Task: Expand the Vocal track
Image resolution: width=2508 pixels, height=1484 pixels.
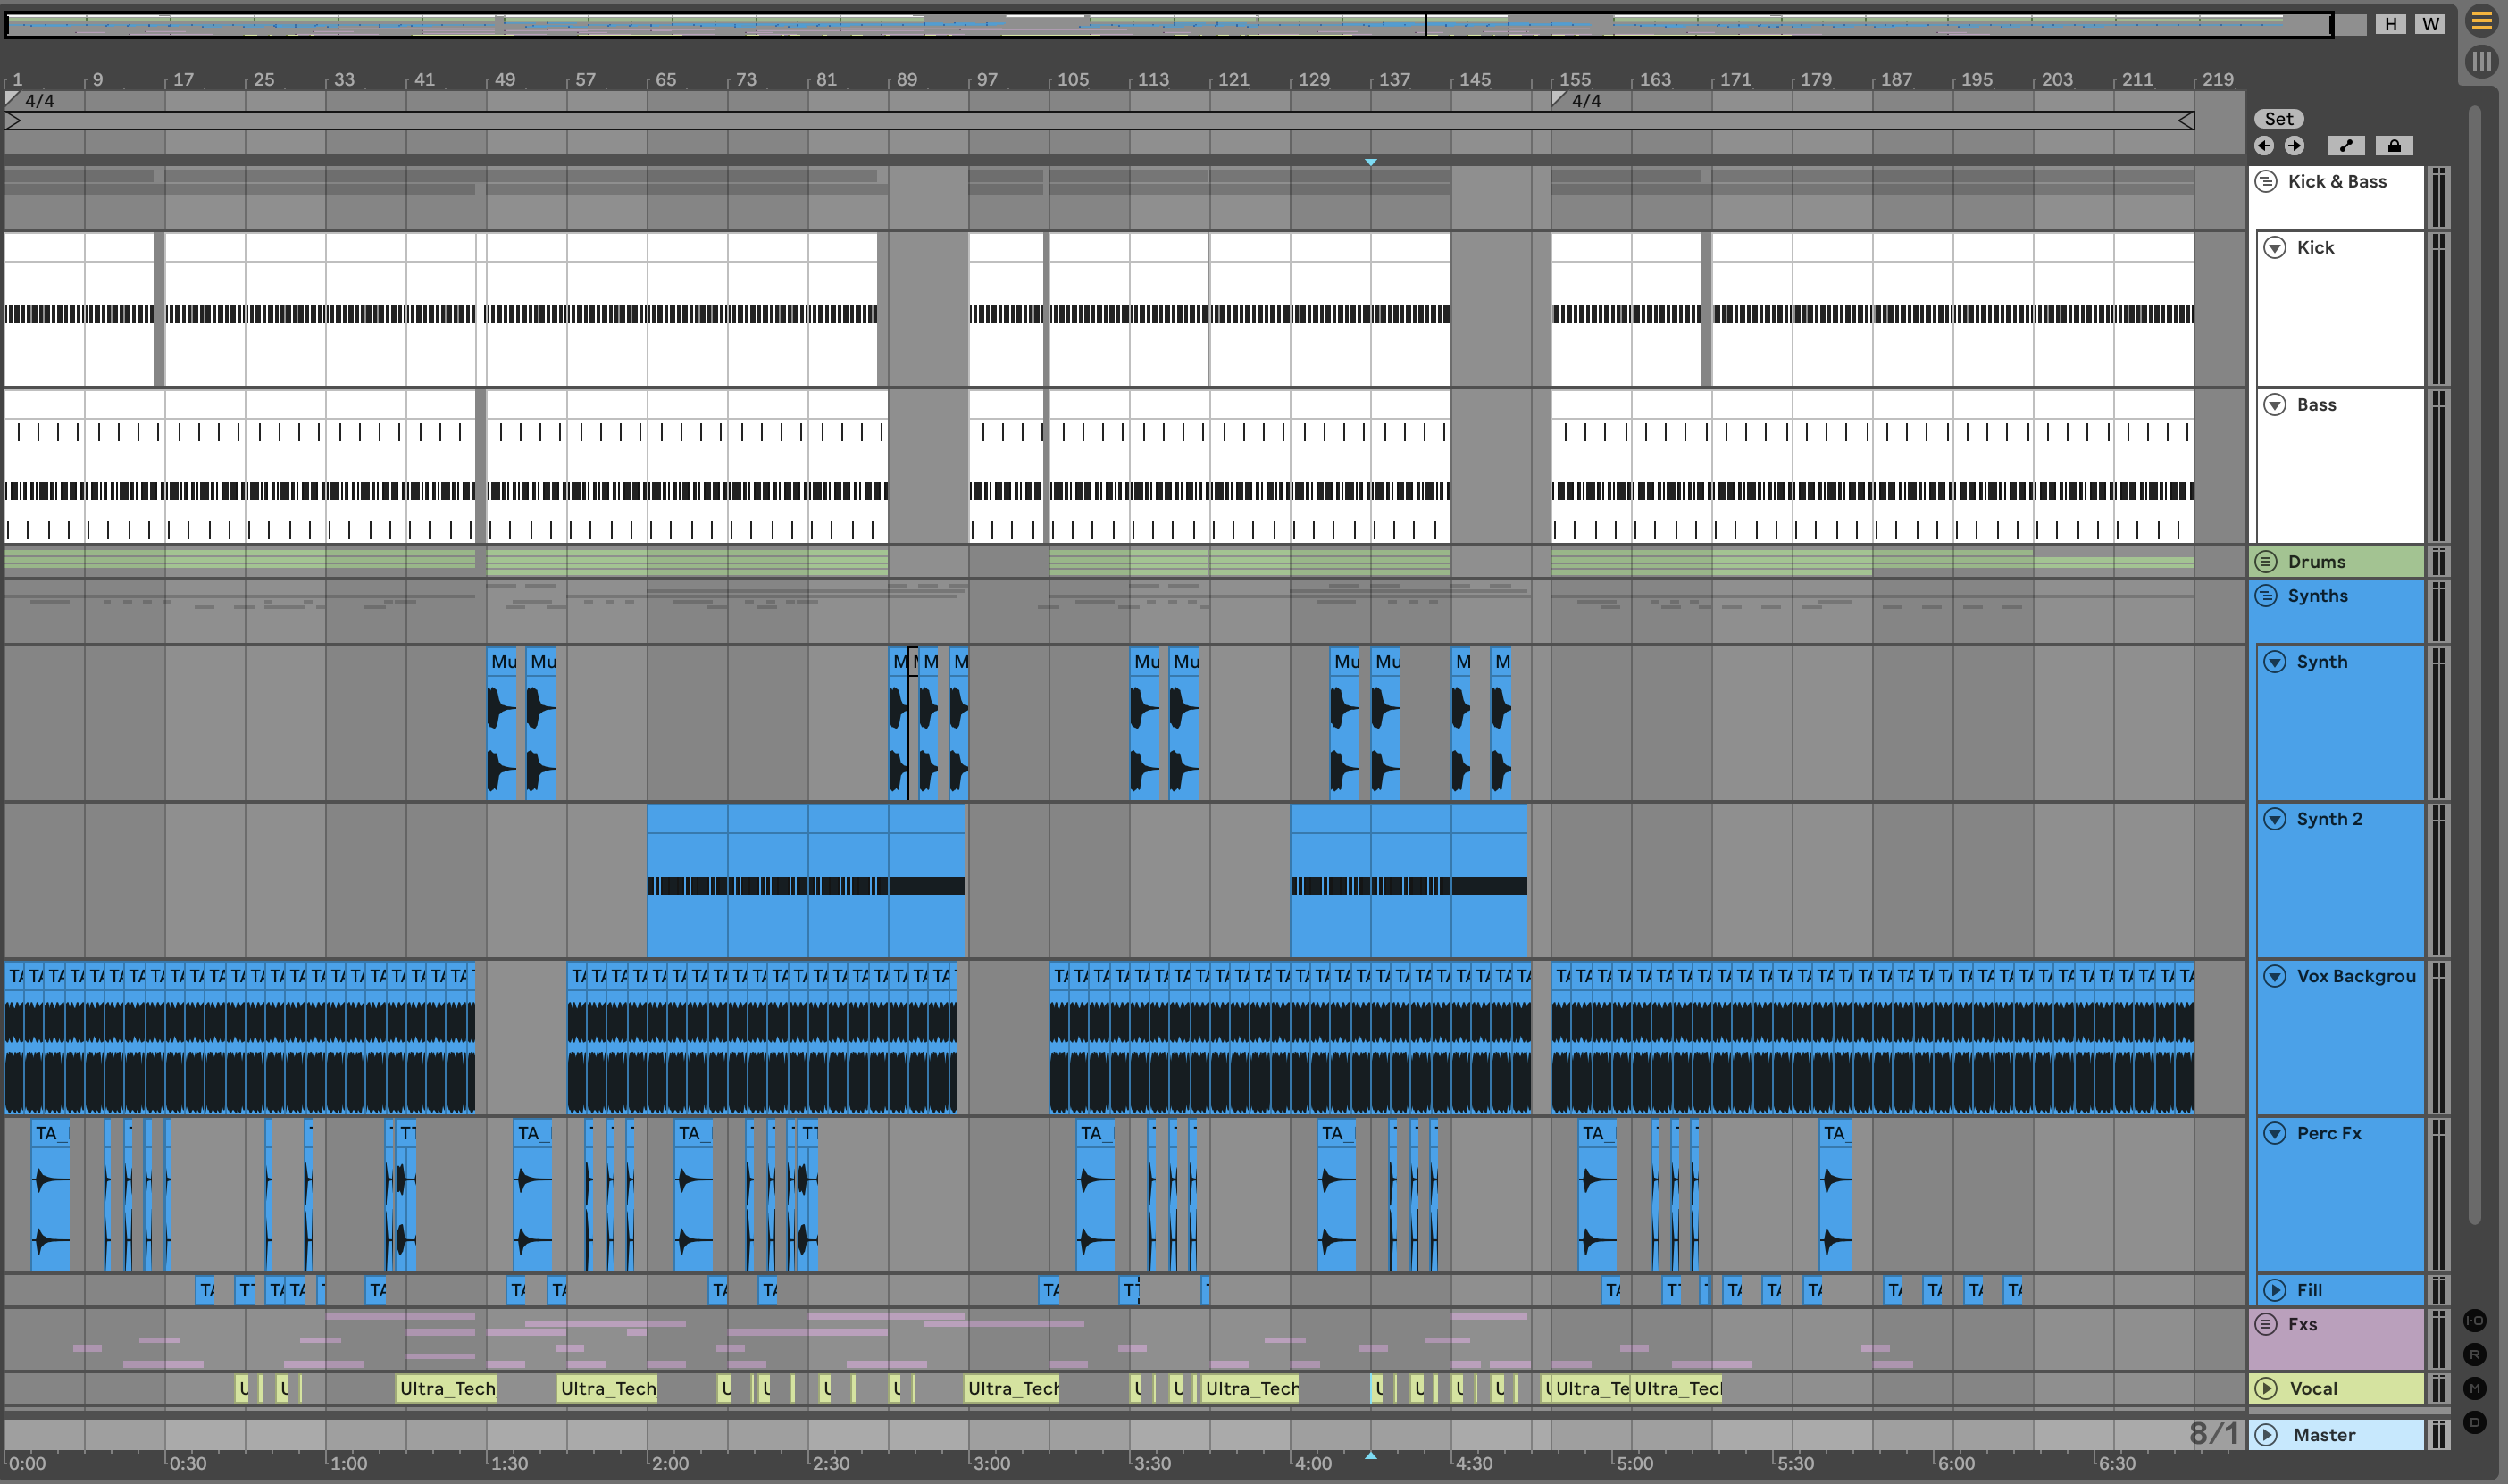Action: point(2267,1389)
